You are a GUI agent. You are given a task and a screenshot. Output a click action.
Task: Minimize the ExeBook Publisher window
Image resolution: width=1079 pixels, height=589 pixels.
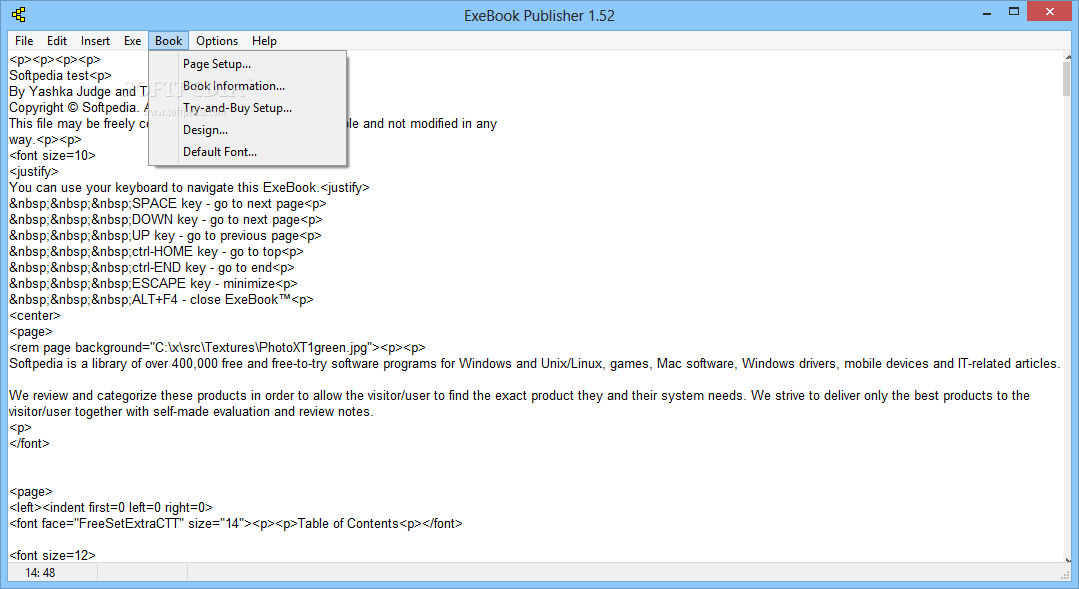pyautogui.click(x=986, y=12)
